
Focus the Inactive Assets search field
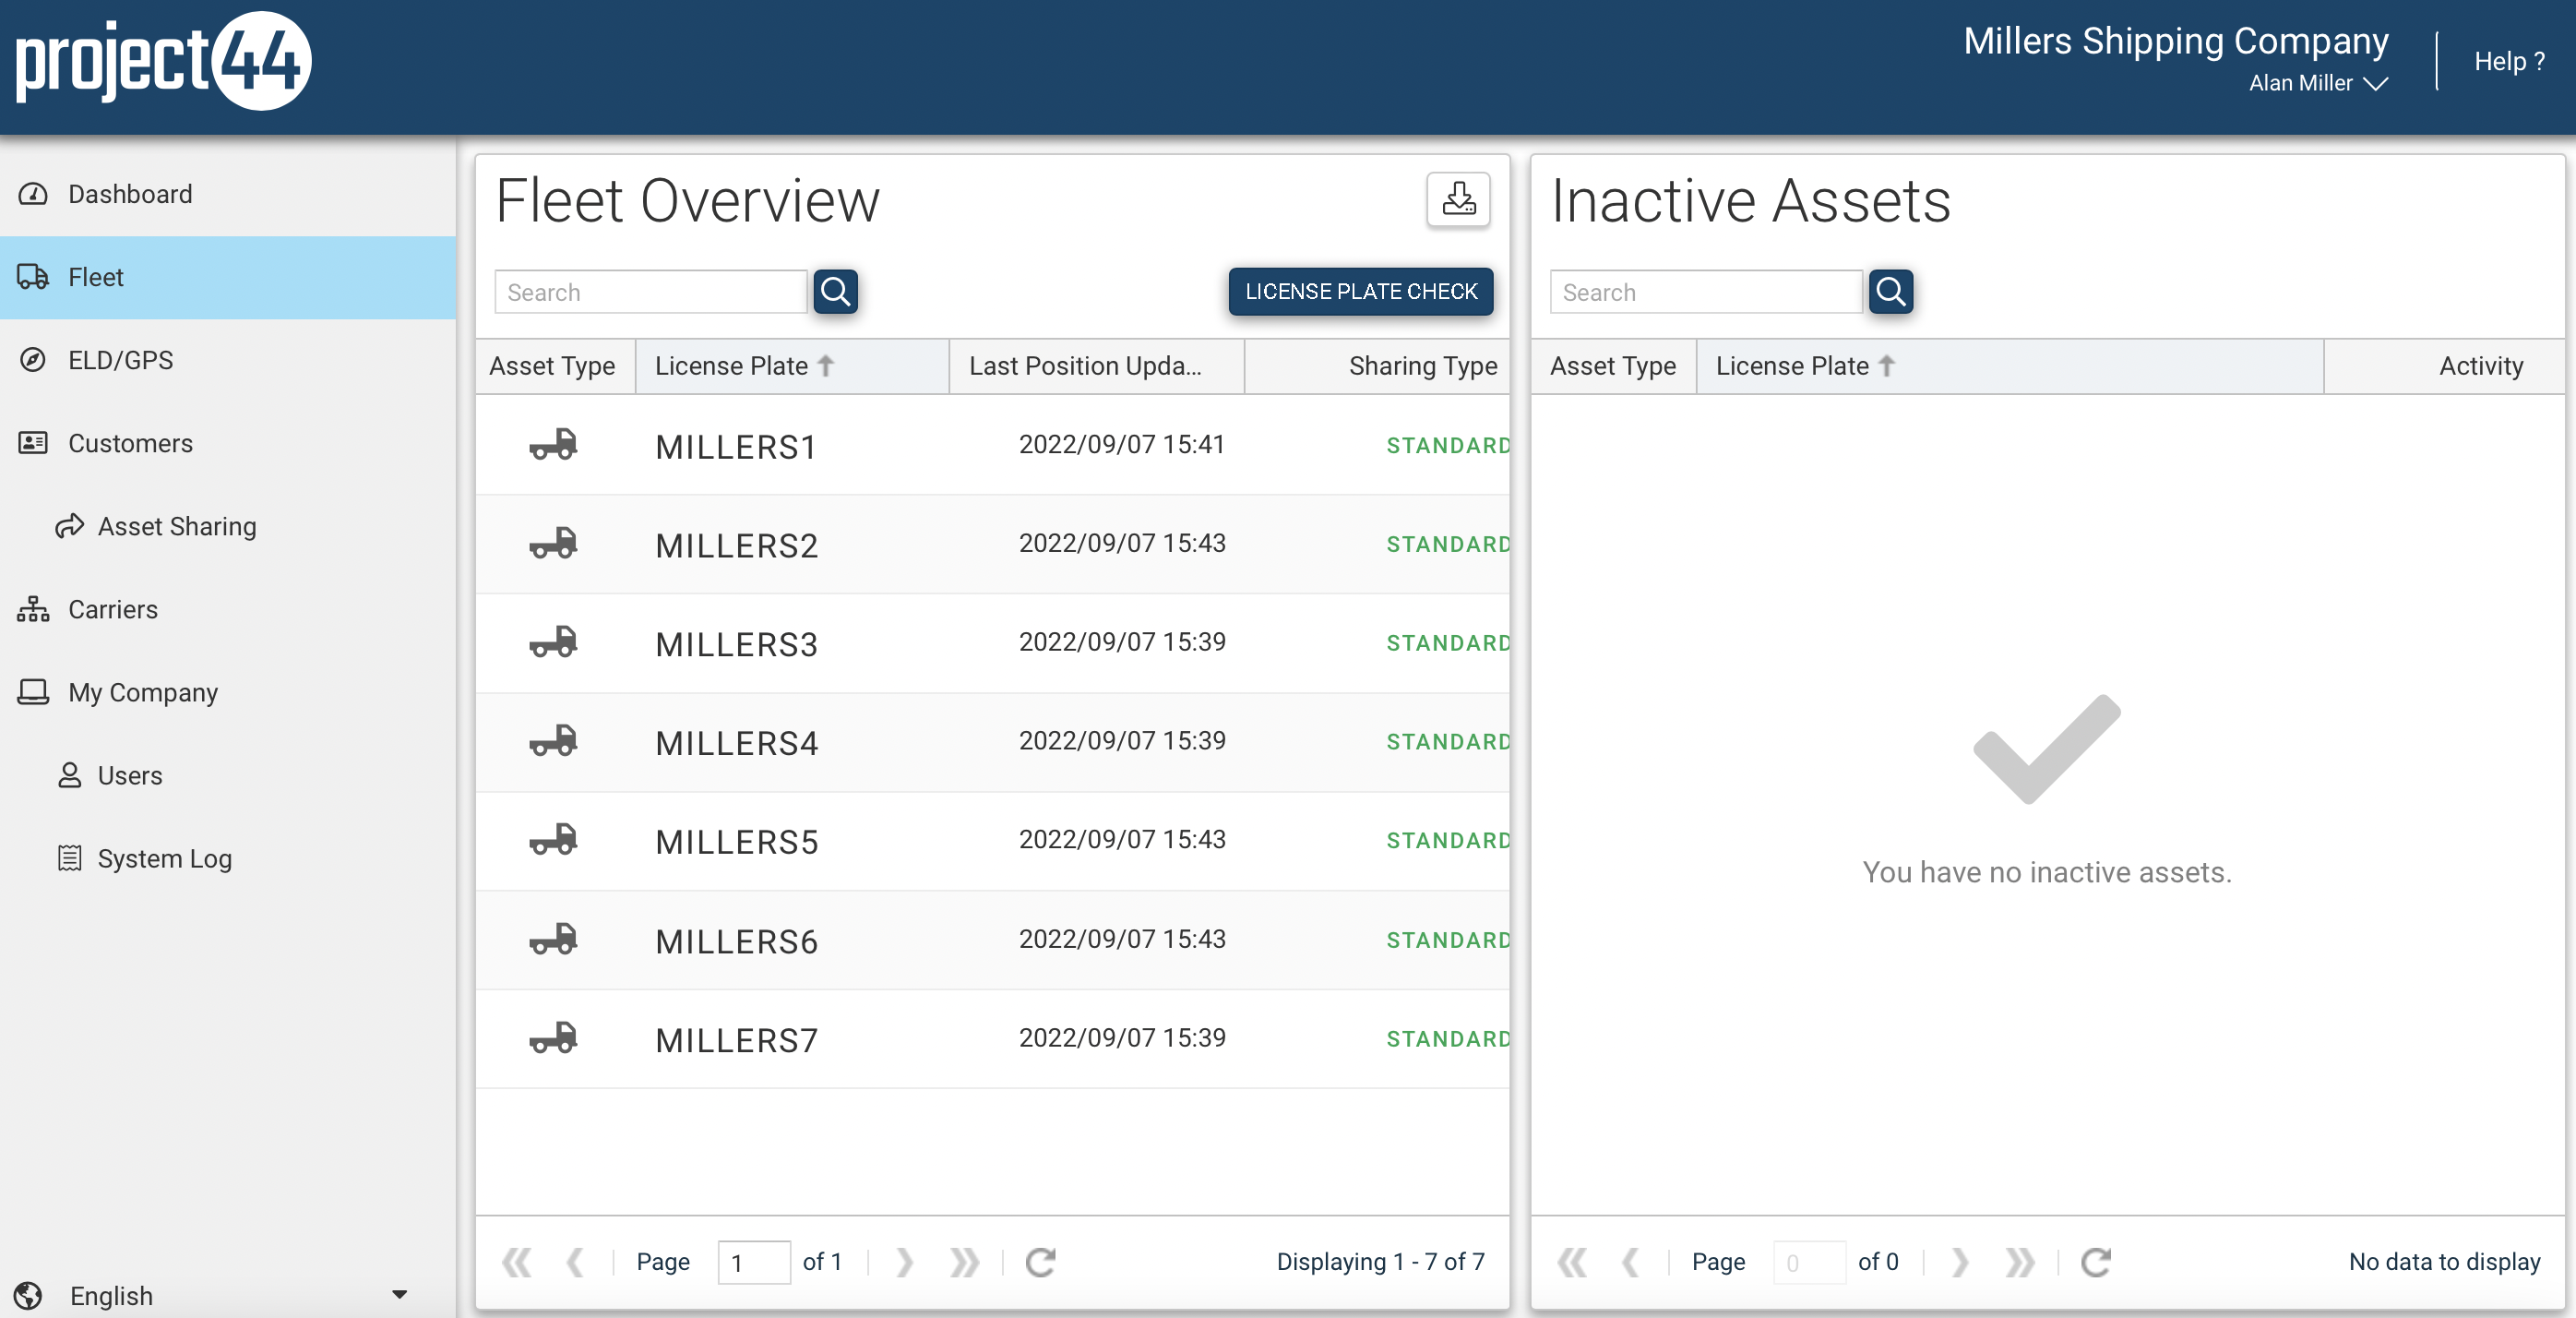point(1705,292)
